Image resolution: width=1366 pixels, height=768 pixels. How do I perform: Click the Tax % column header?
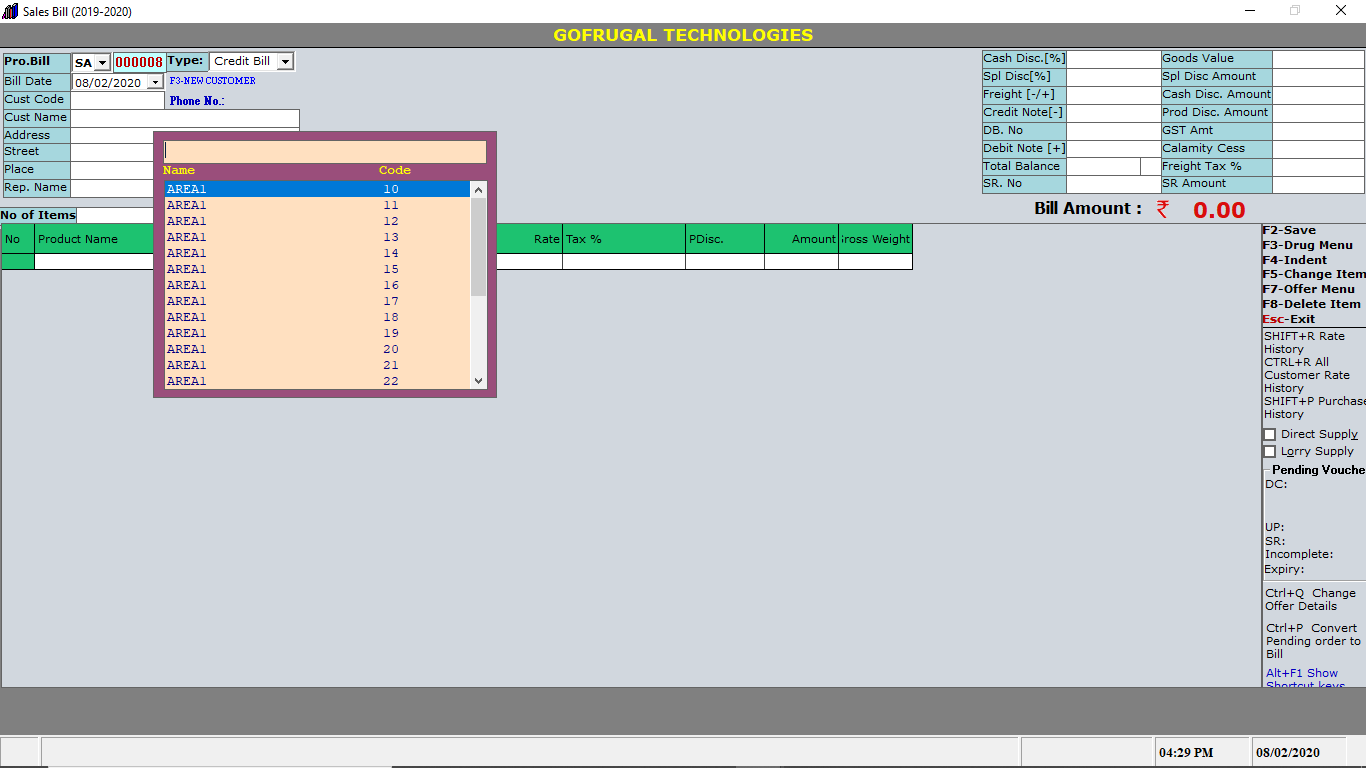pos(624,239)
